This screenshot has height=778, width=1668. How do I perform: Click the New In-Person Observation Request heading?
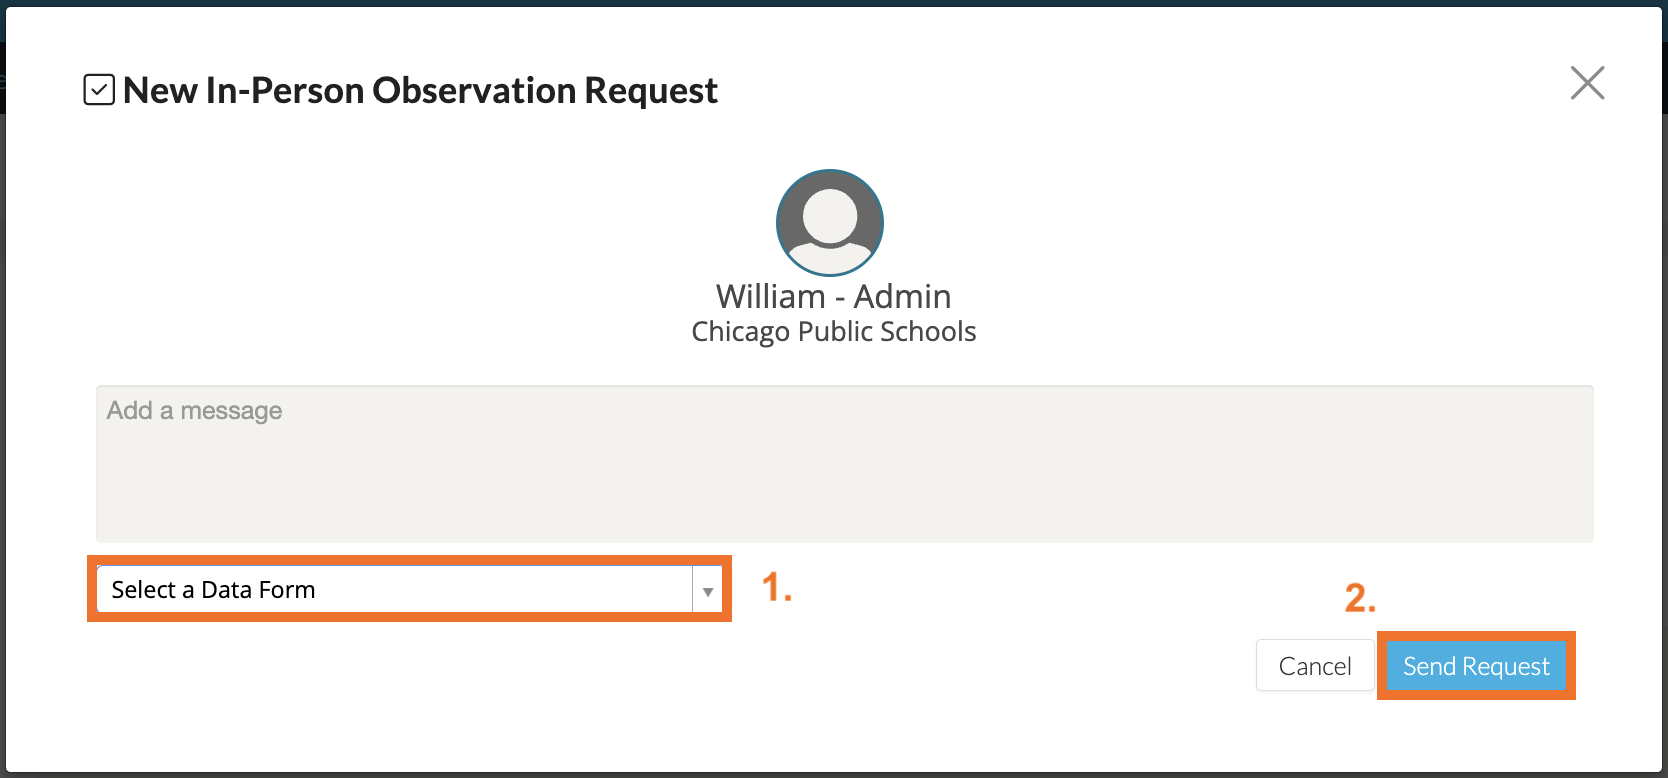420,91
